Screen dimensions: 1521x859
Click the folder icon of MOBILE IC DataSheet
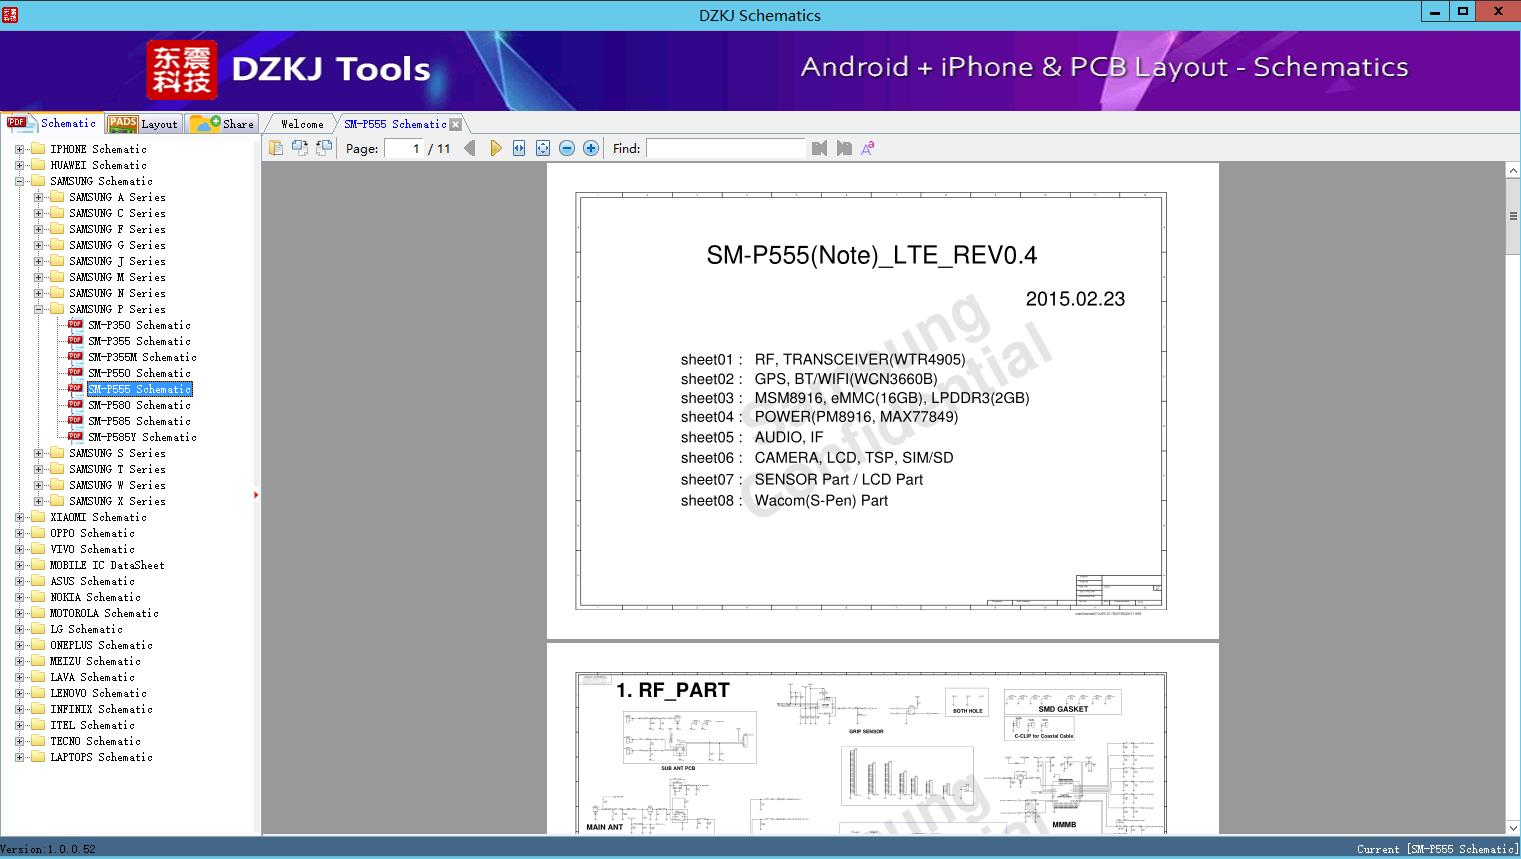pyautogui.click(x=38, y=565)
